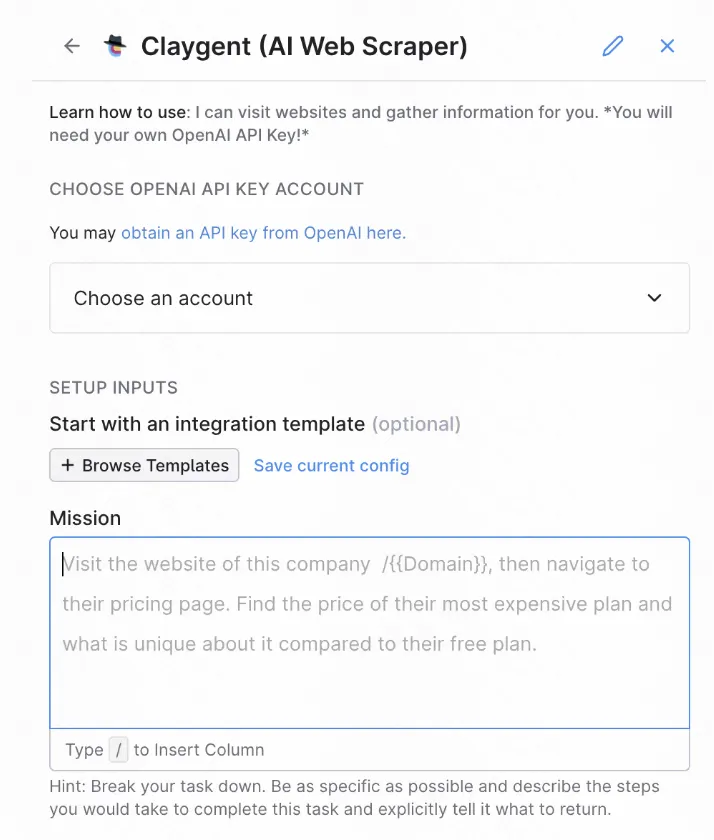This screenshot has width=714, height=840.
Task: Click the pencil edit icon
Action: coord(613,46)
